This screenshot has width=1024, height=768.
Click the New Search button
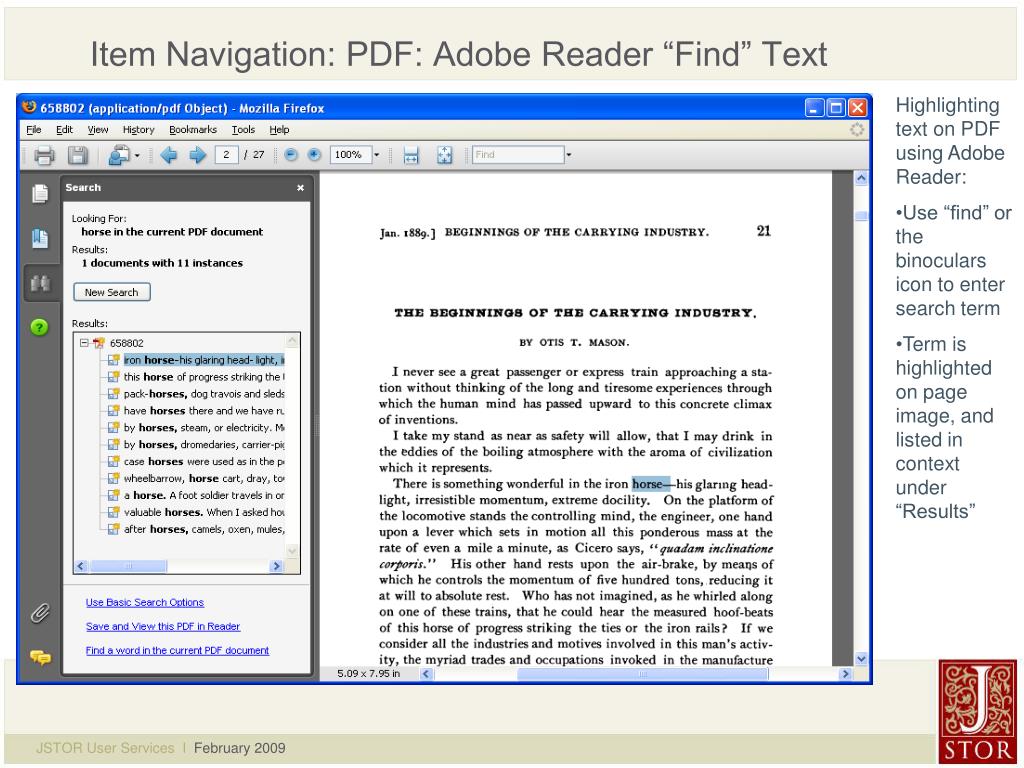(112, 292)
